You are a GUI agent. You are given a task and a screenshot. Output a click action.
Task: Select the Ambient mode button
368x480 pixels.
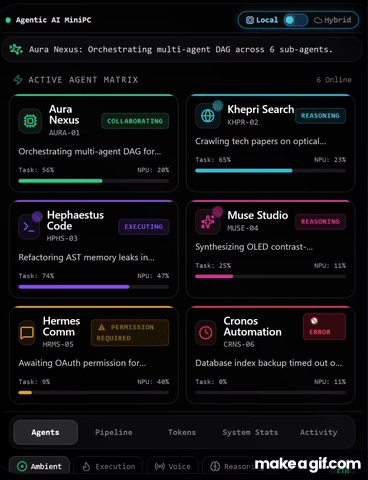pyautogui.click(x=40, y=466)
